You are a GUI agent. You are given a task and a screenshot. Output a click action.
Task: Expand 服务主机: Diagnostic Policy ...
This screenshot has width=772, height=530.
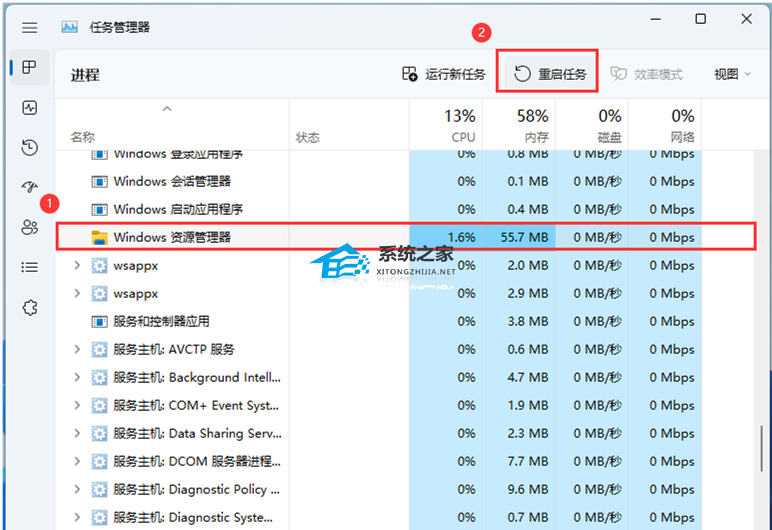[77, 490]
